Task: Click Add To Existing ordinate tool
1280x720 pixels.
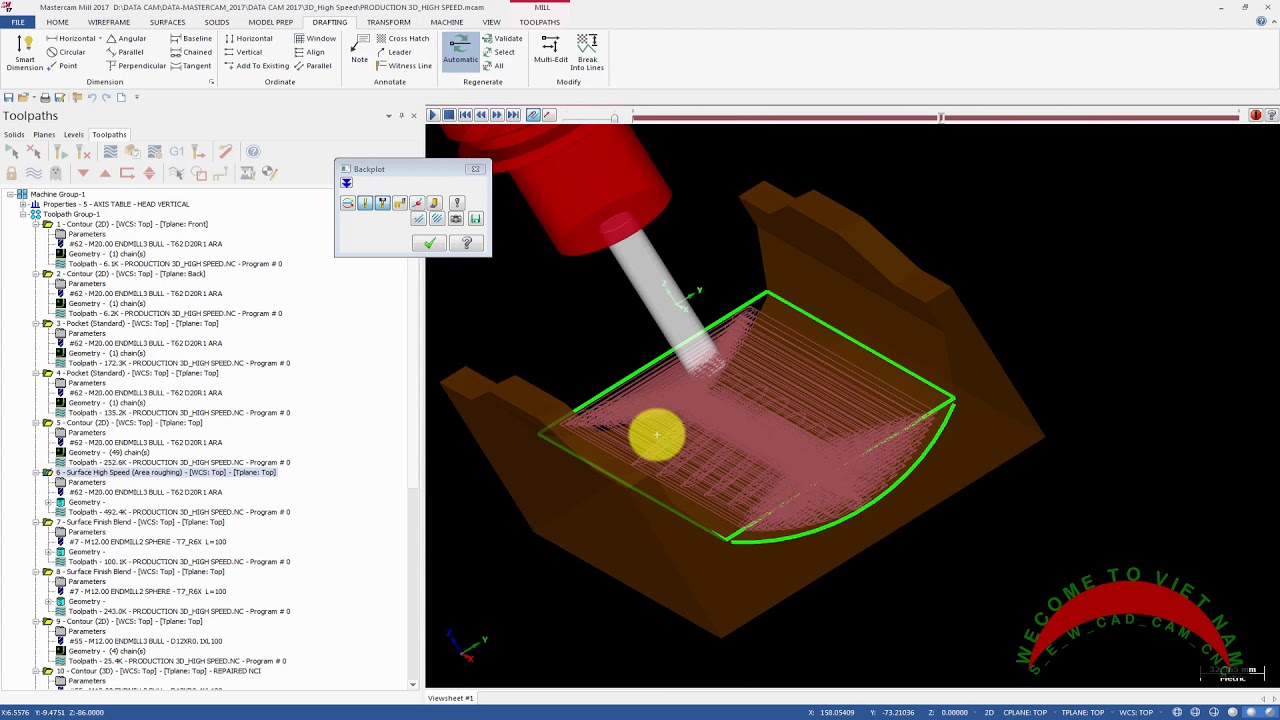Action: click(x=256, y=66)
